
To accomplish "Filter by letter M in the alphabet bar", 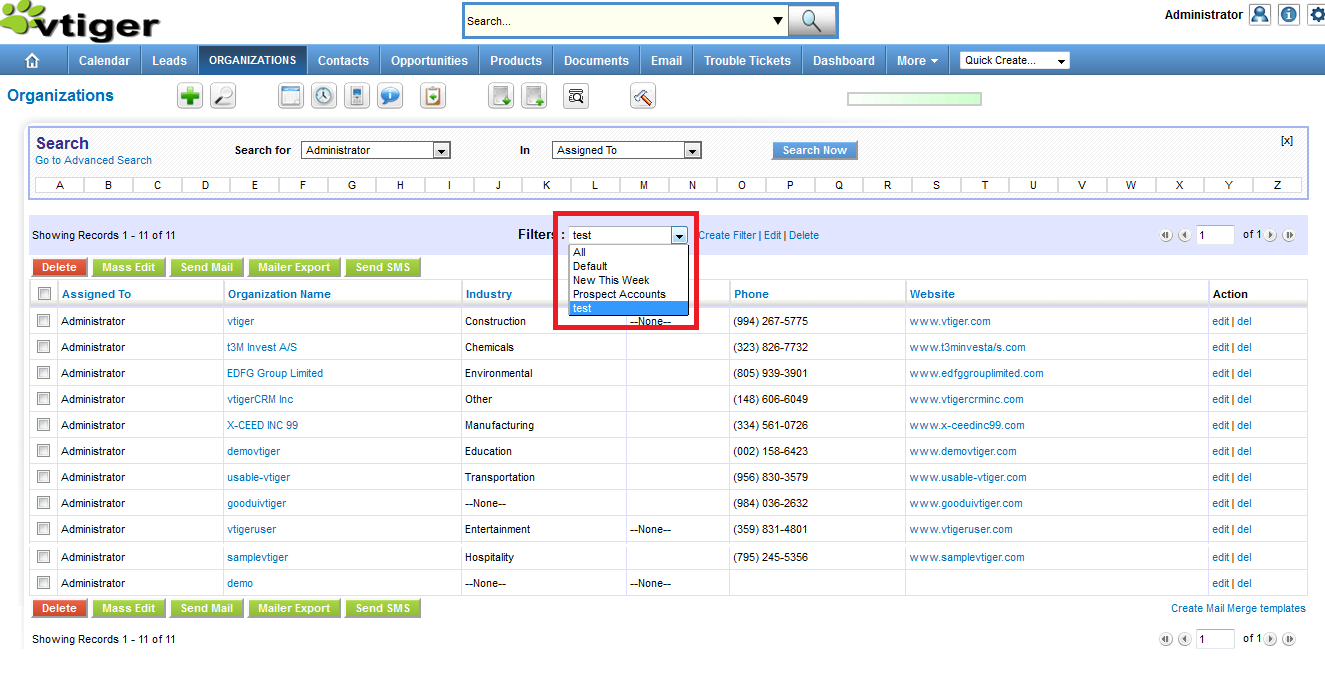I will tap(643, 185).
